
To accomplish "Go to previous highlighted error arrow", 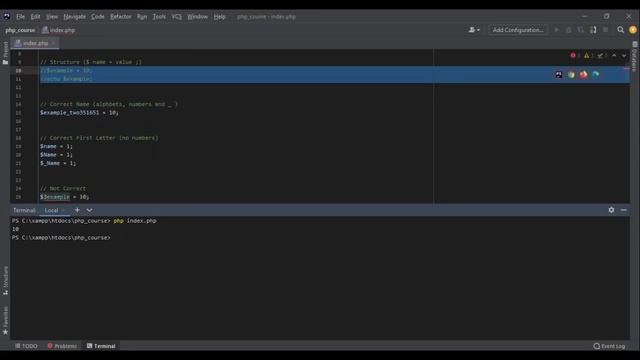I will pos(614,55).
